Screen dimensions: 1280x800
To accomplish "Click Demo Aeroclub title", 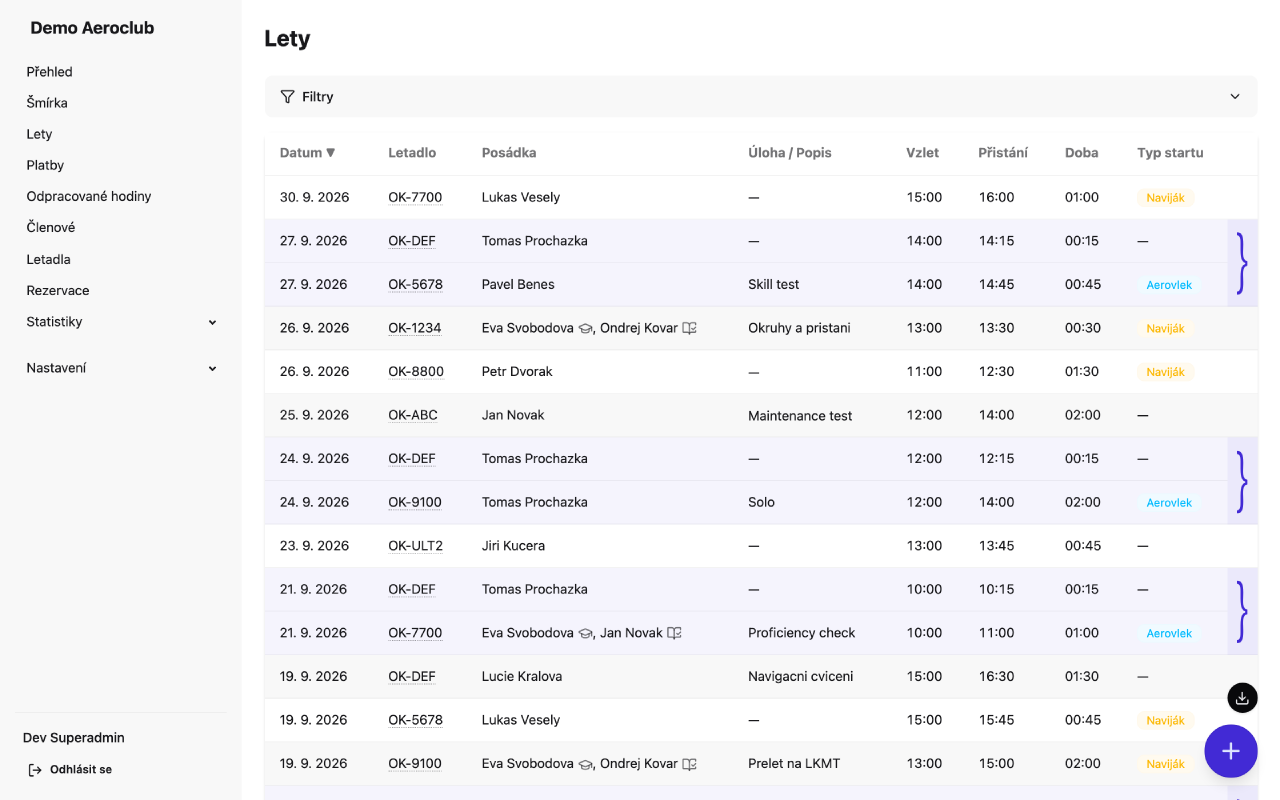I will (x=92, y=28).
